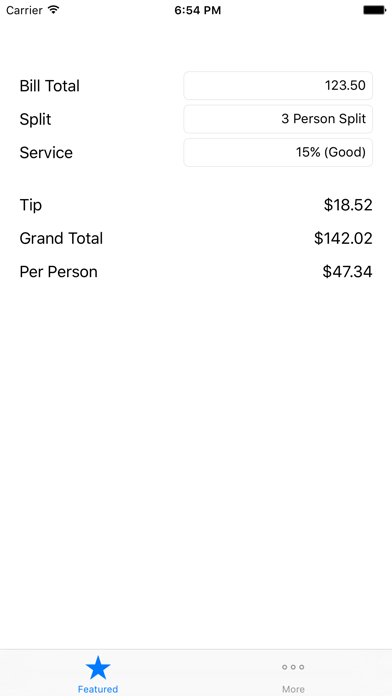The image size is (392, 696).
Task: Switch to the More tab label
Action: coord(293,689)
